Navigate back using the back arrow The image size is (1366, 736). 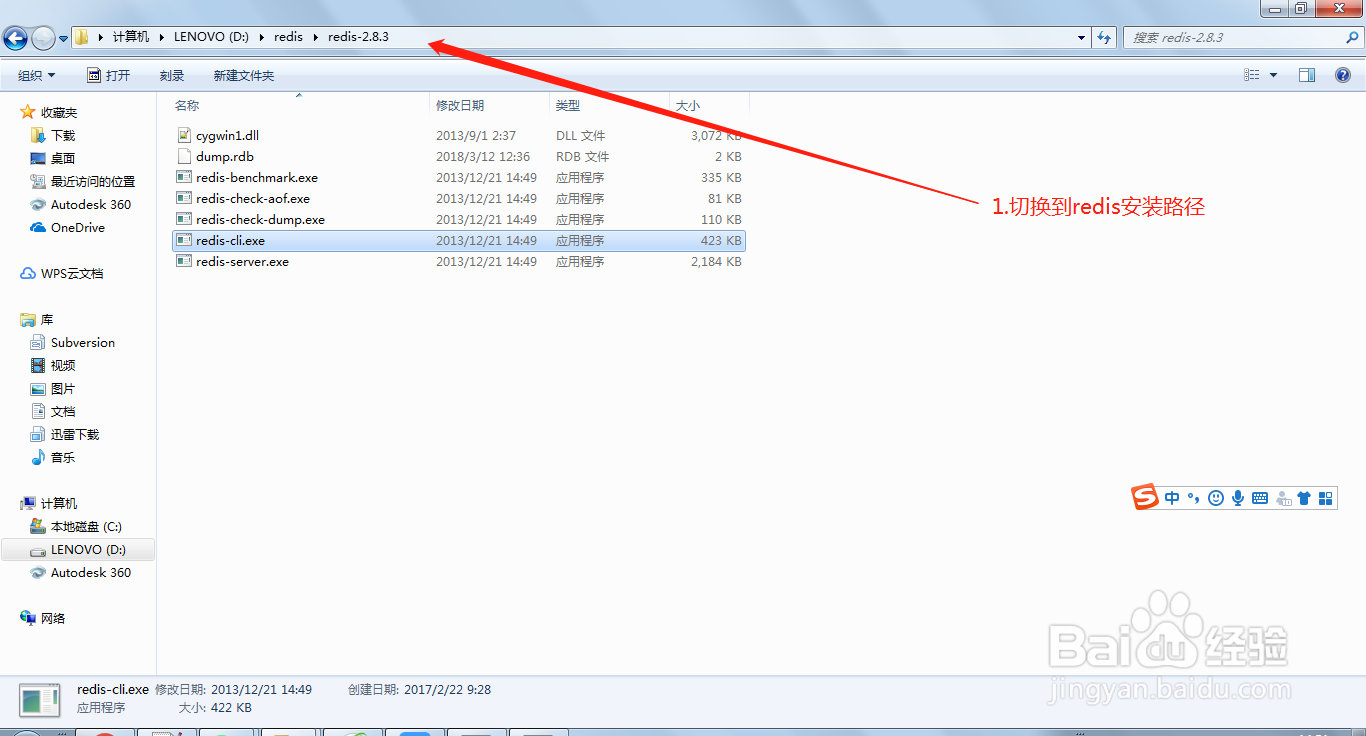[14, 37]
